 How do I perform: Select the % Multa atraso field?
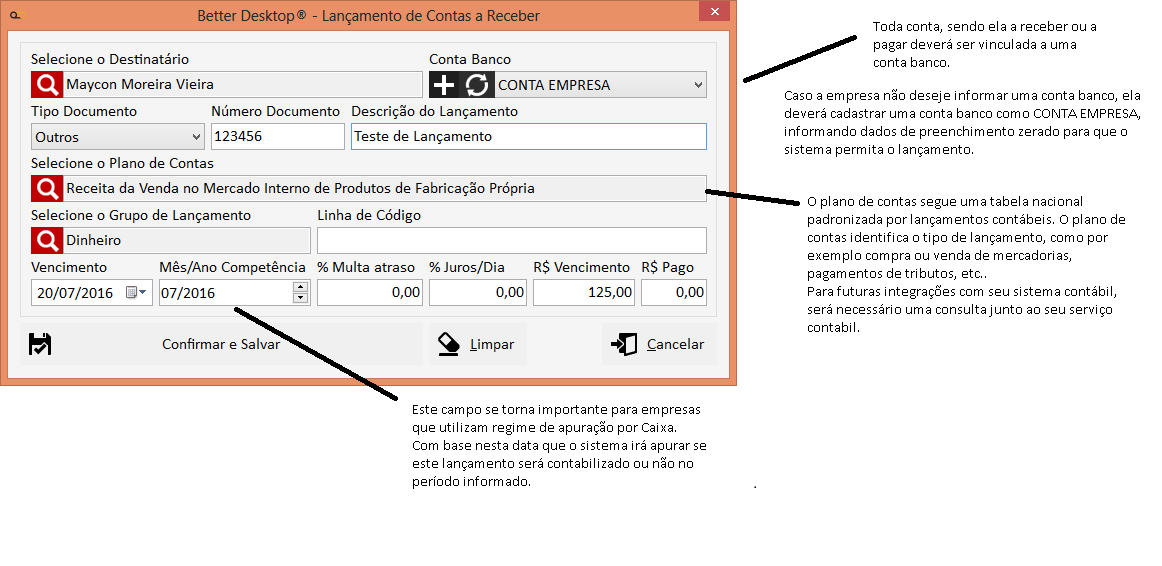(369, 293)
